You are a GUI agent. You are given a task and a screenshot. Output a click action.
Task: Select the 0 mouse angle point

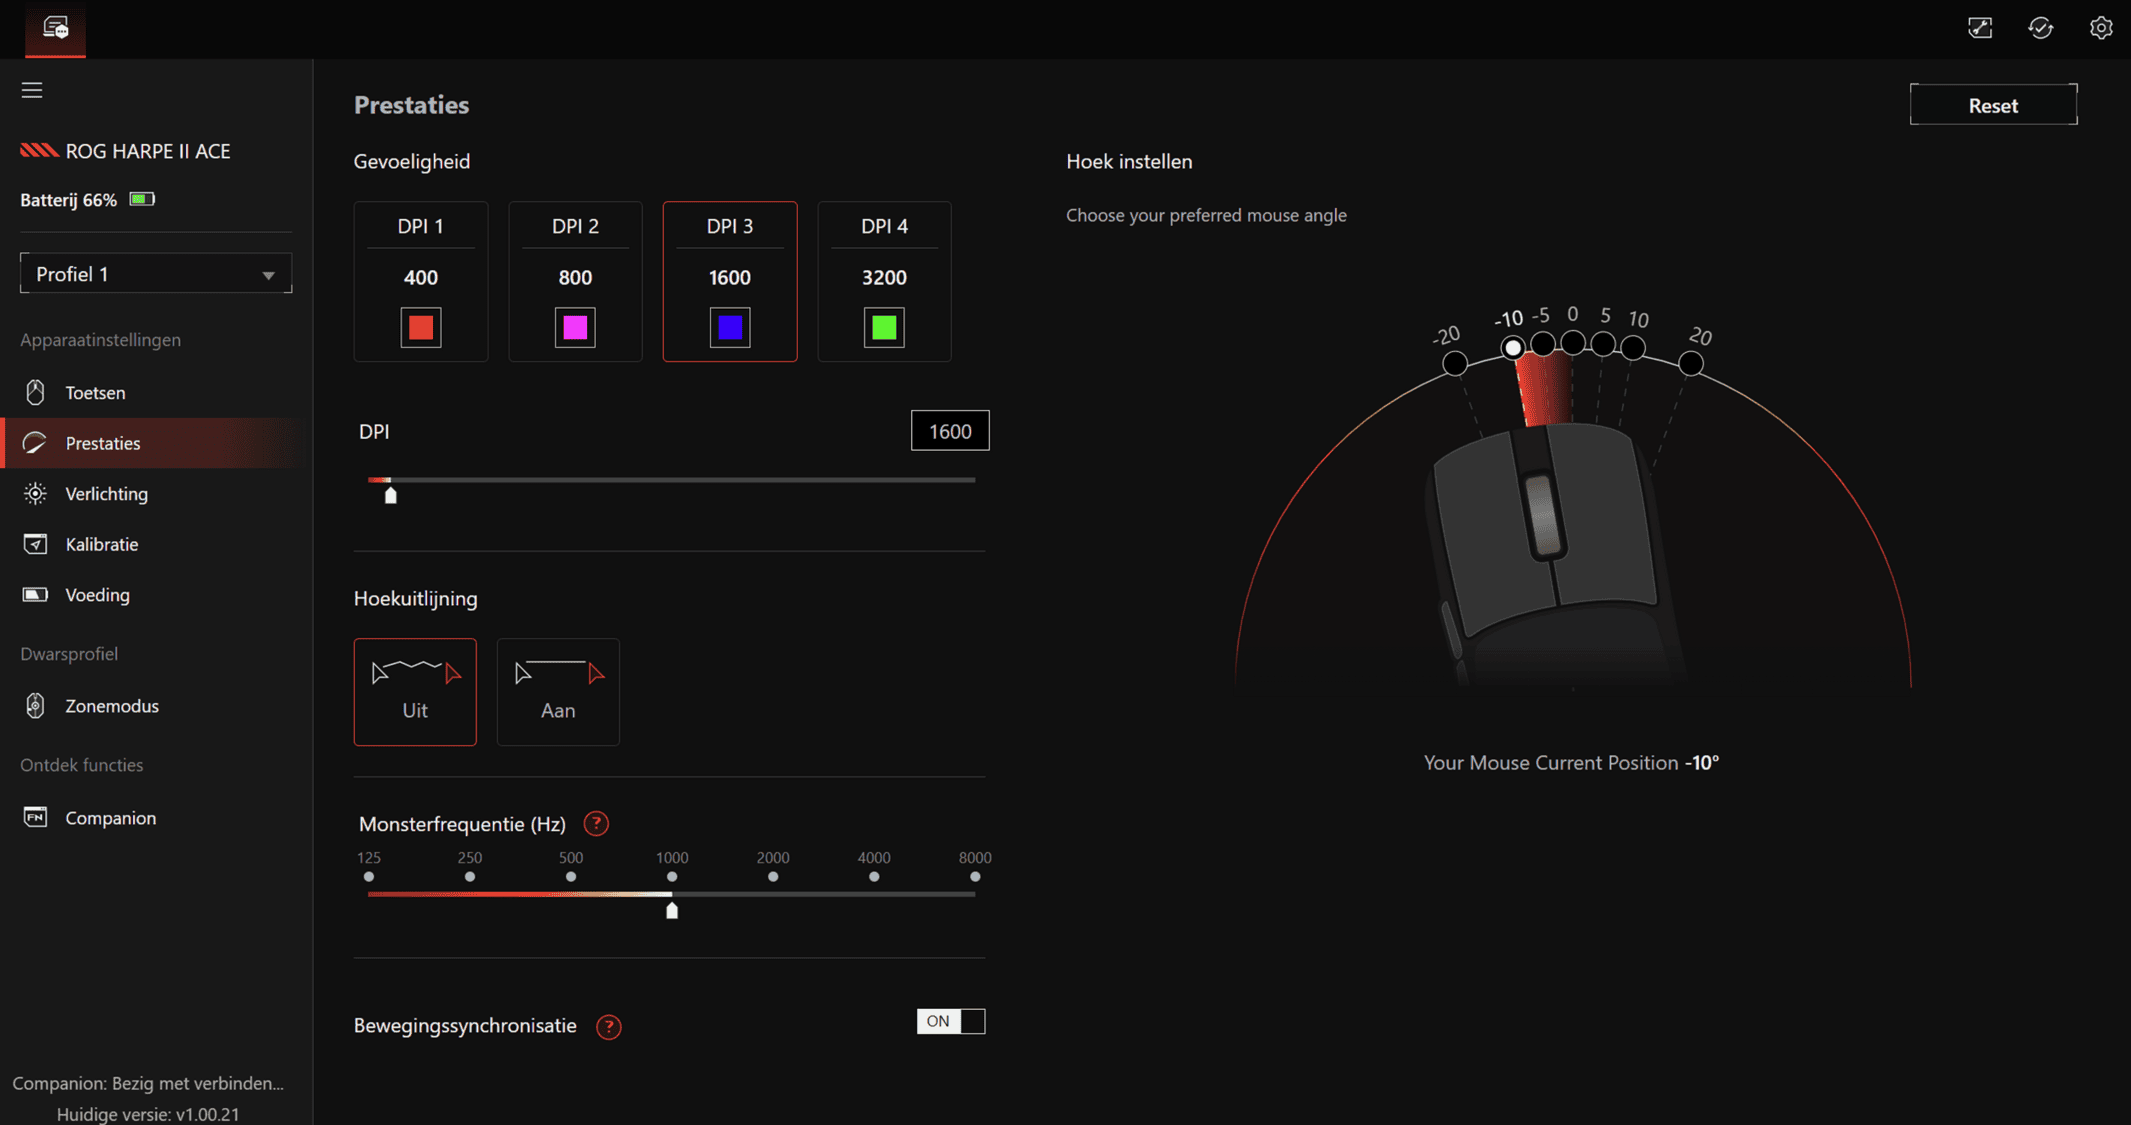click(1573, 343)
